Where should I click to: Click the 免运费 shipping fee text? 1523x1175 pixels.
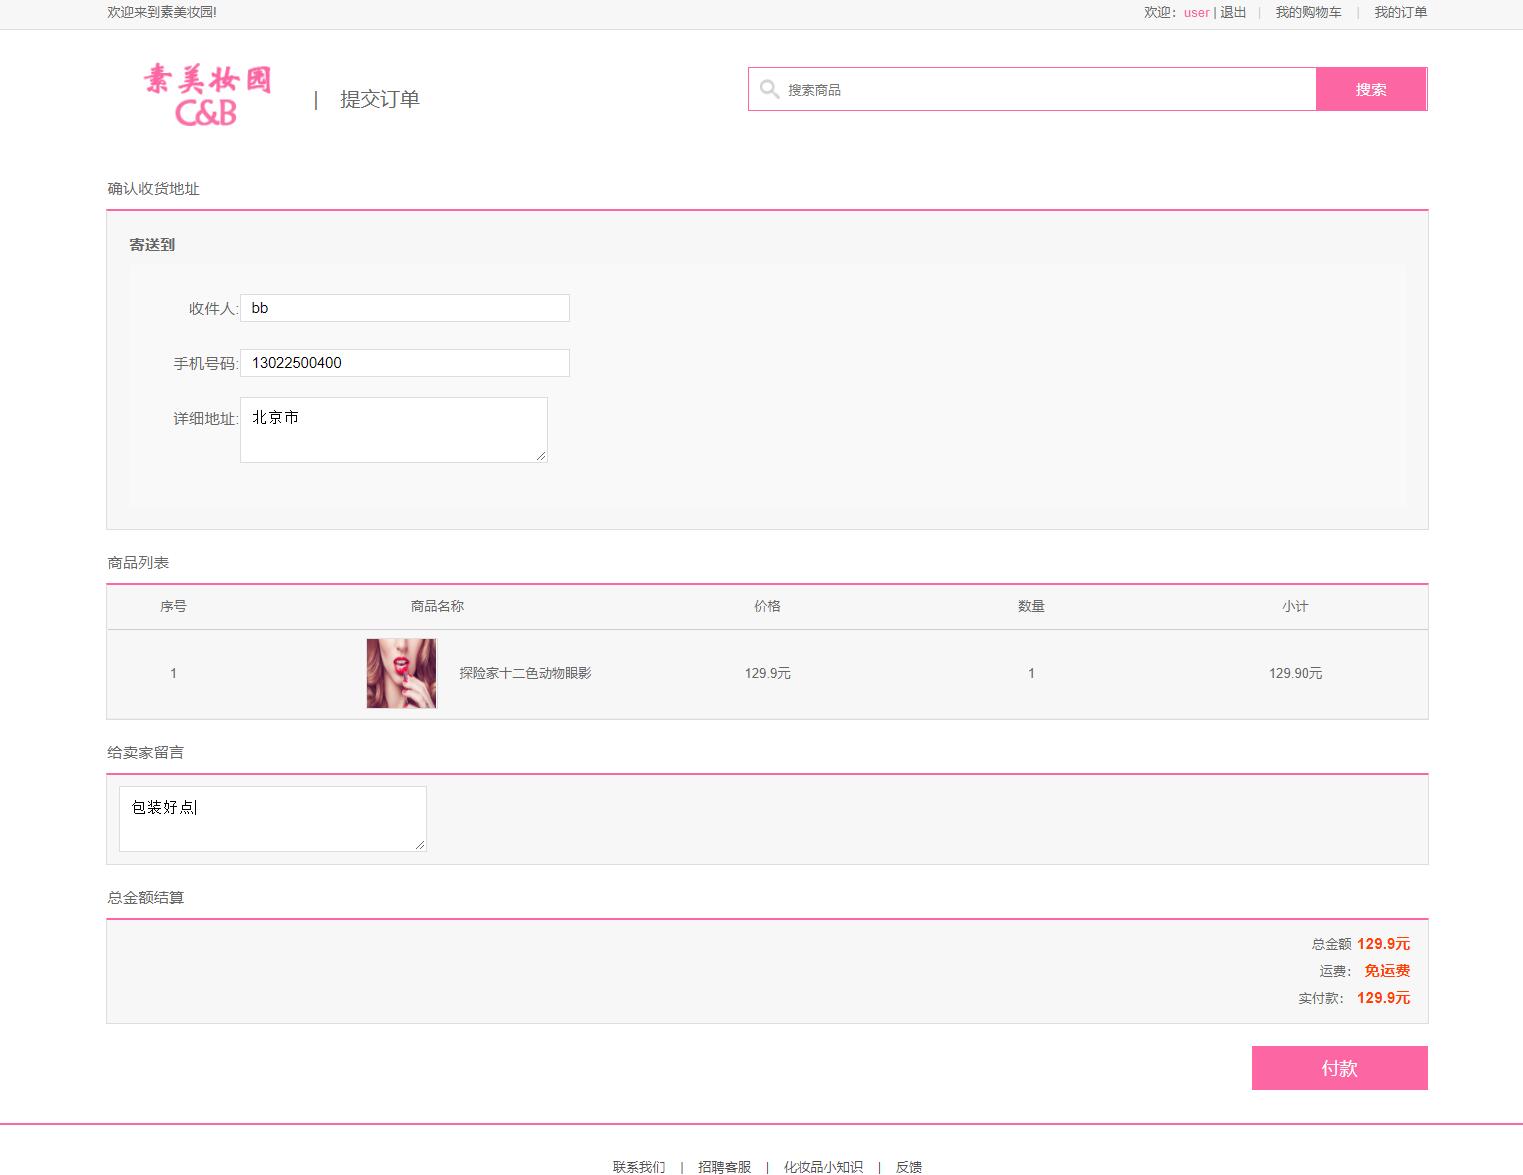(x=1387, y=971)
